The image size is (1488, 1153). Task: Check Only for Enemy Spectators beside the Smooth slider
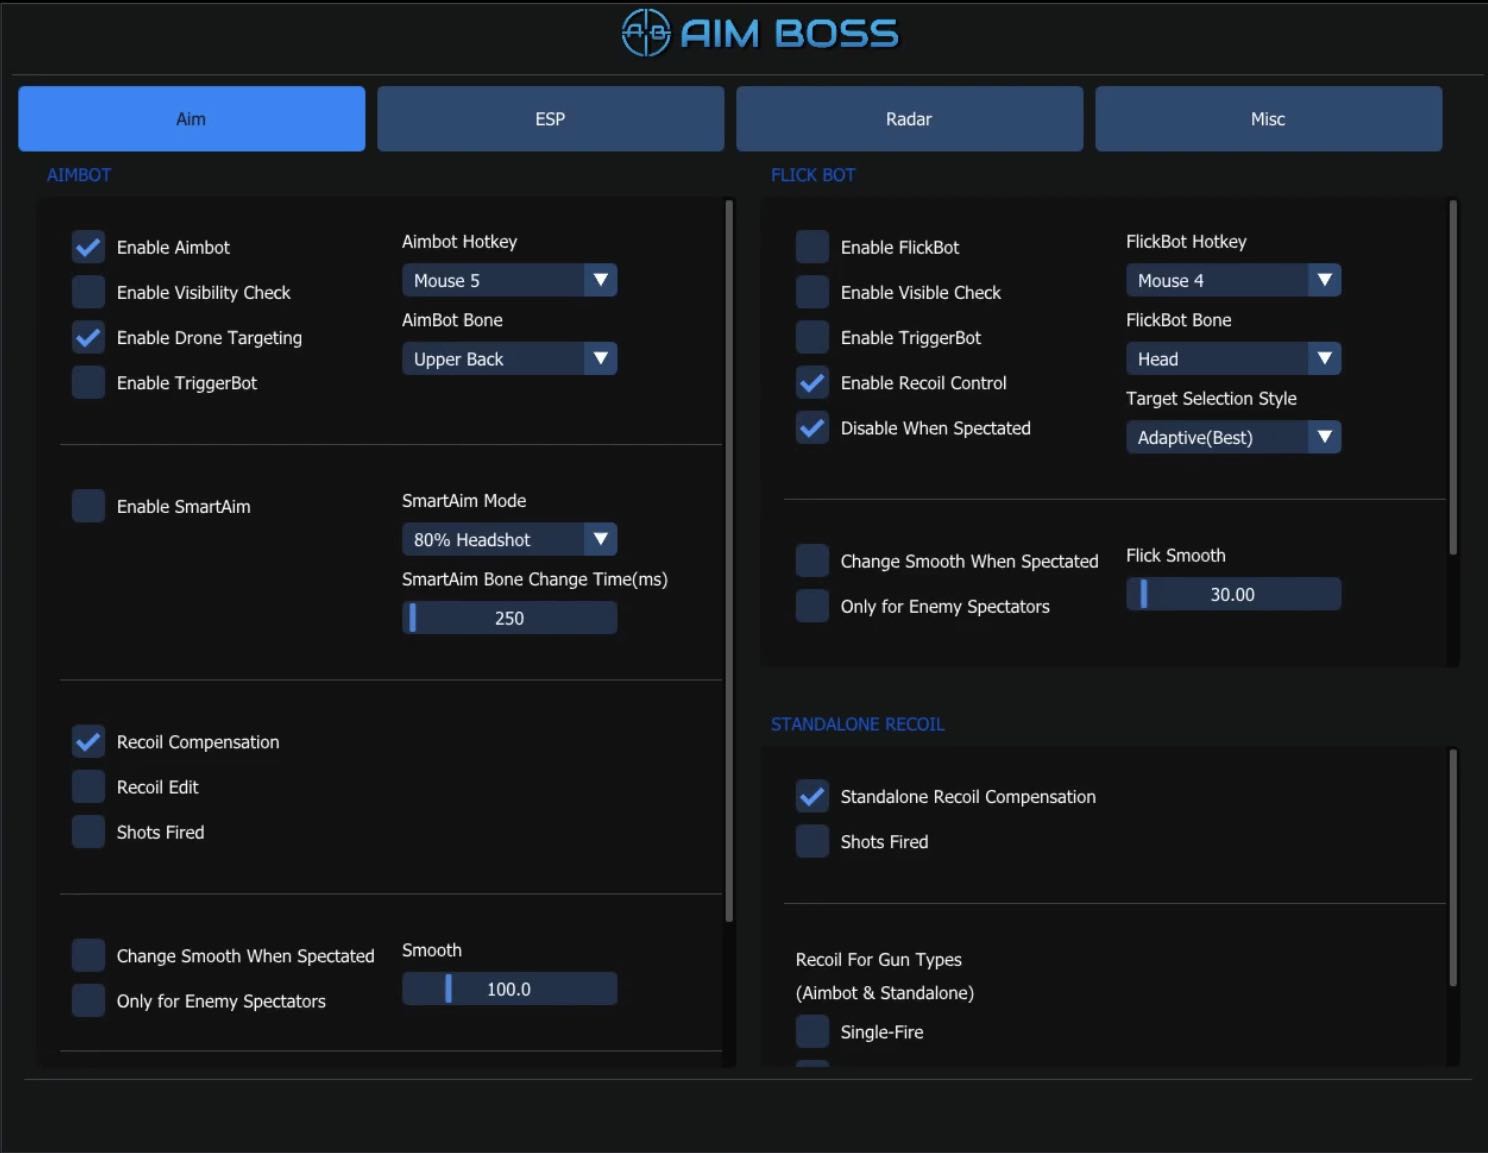point(88,1001)
